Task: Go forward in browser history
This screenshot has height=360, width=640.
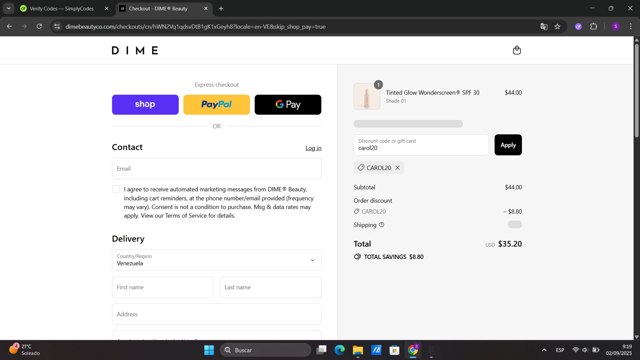Action: click(24, 27)
